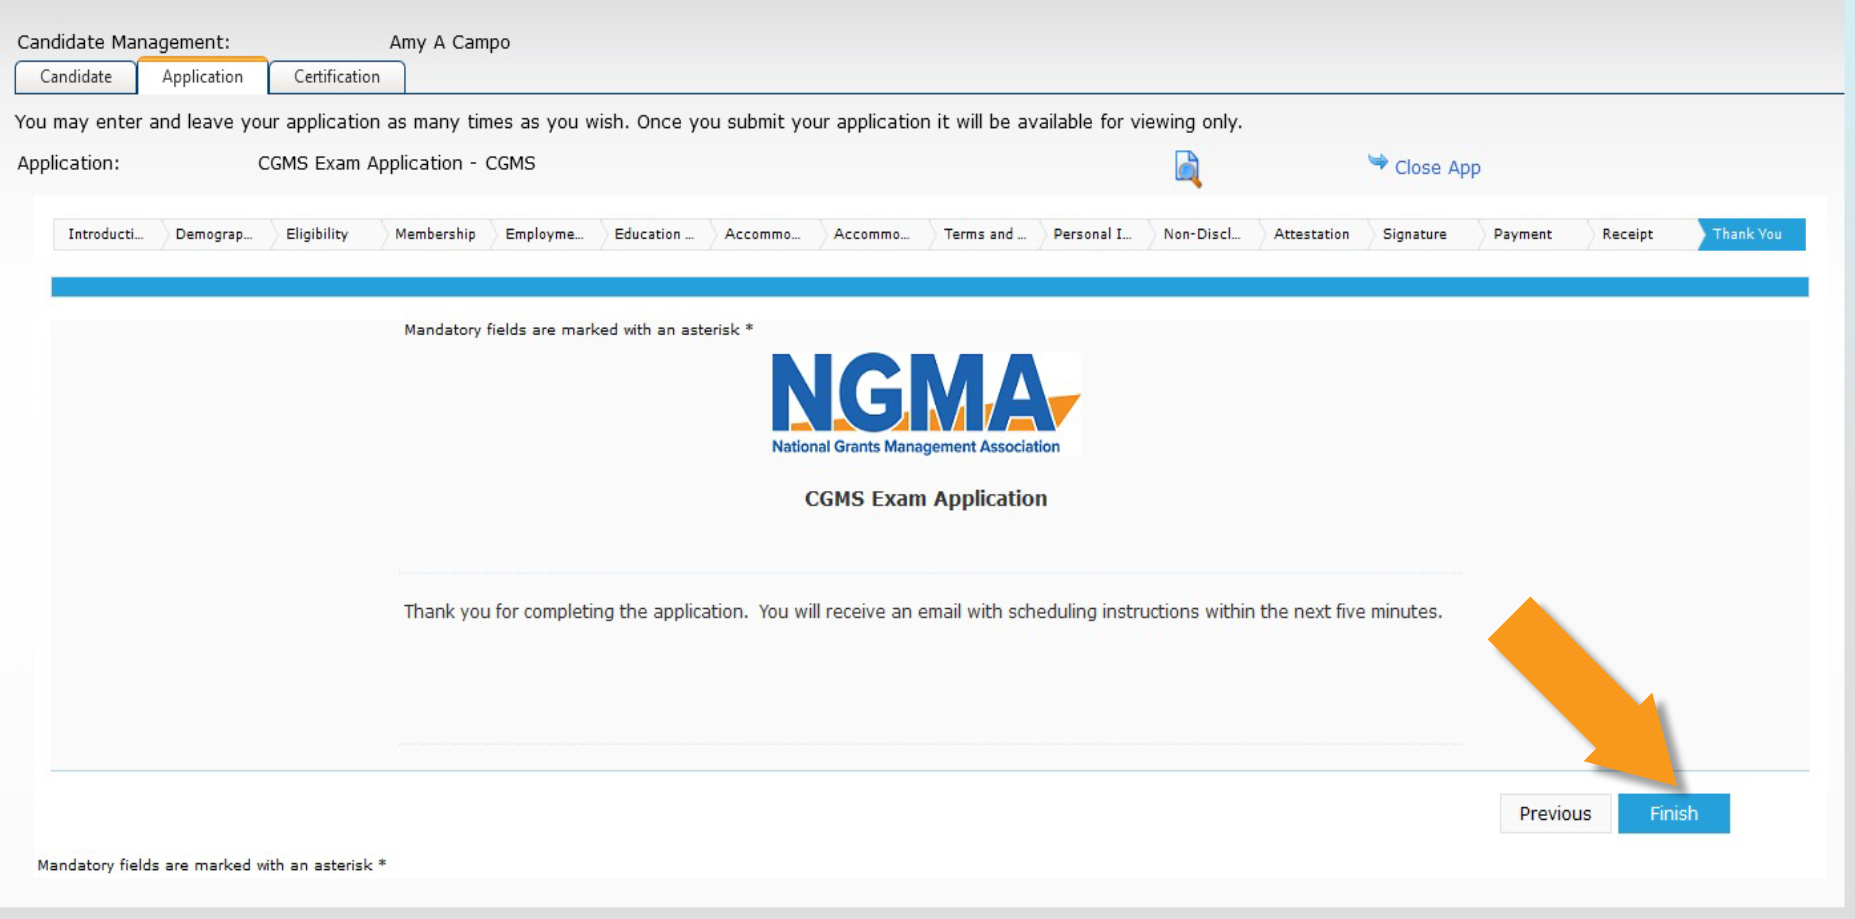Screen dimensions: 1855x919
Task: Open the Payment step
Action: coord(1524,234)
